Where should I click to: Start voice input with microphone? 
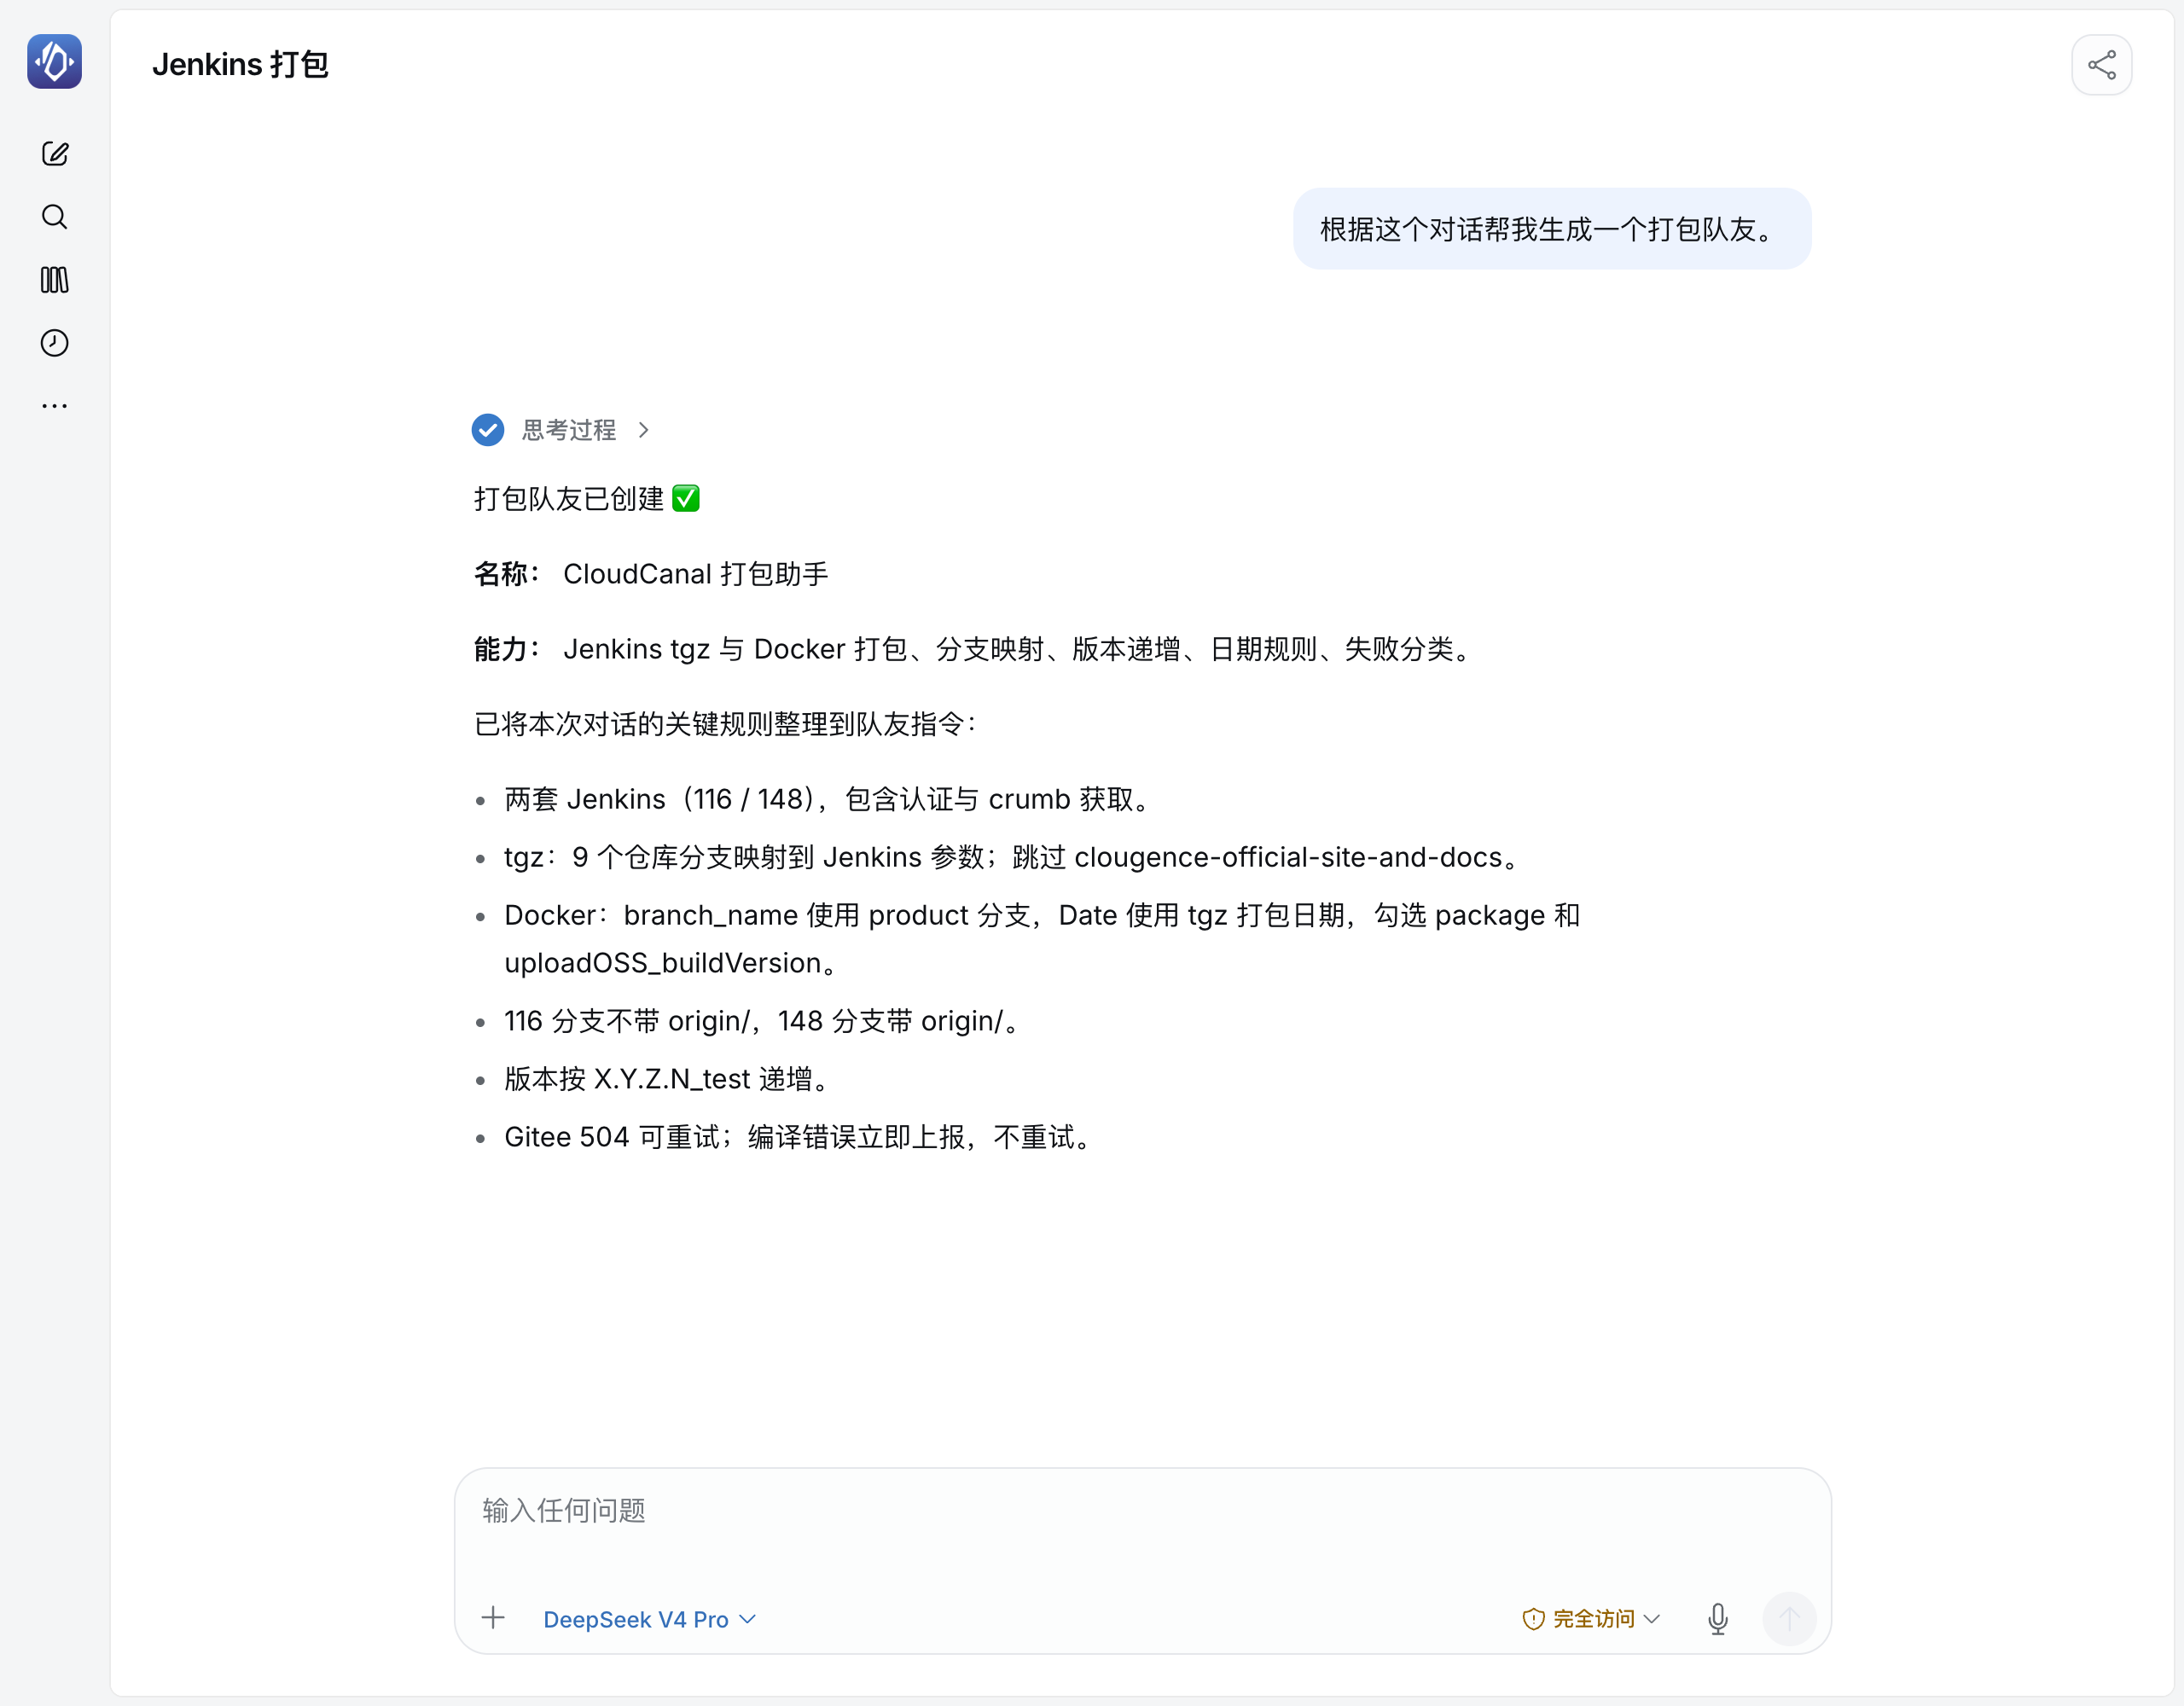(1717, 1618)
